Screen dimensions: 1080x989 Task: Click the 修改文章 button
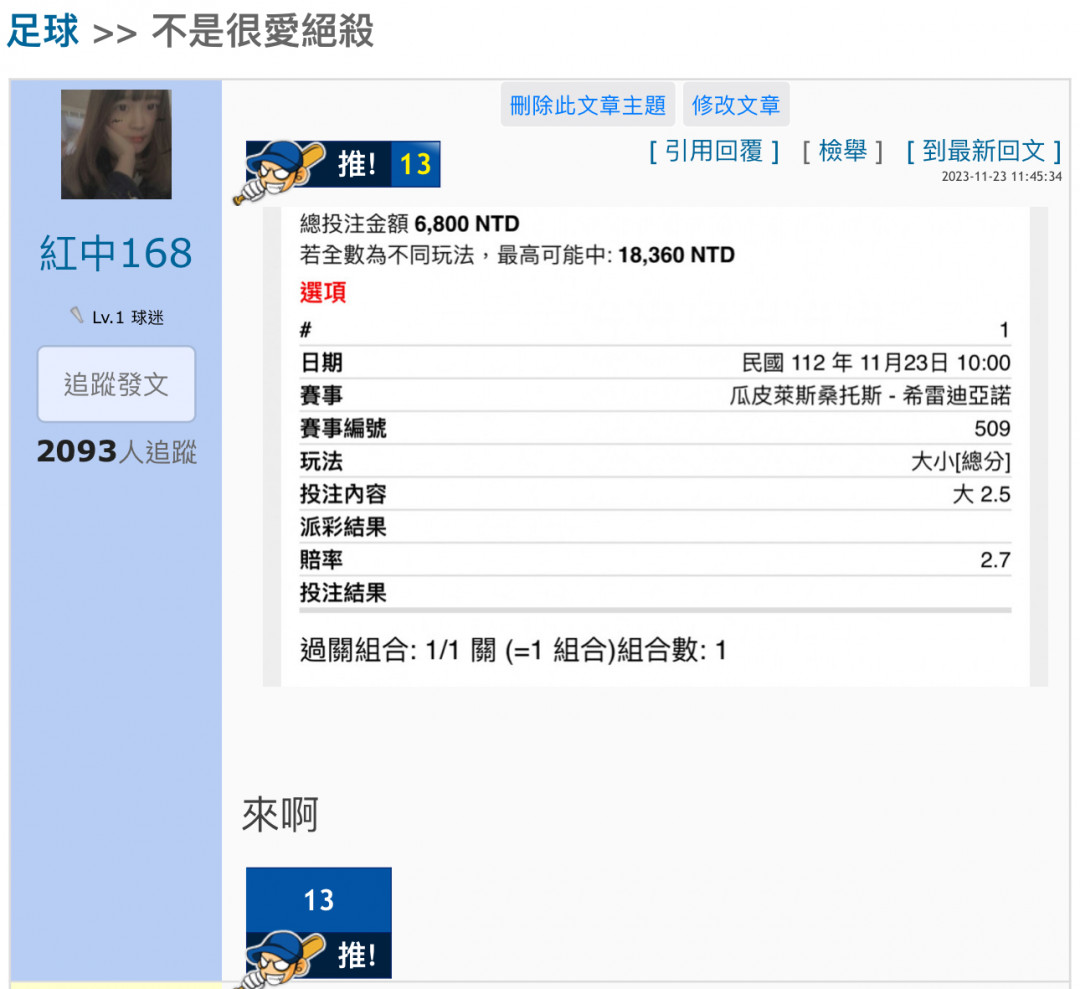click(736, 105)
